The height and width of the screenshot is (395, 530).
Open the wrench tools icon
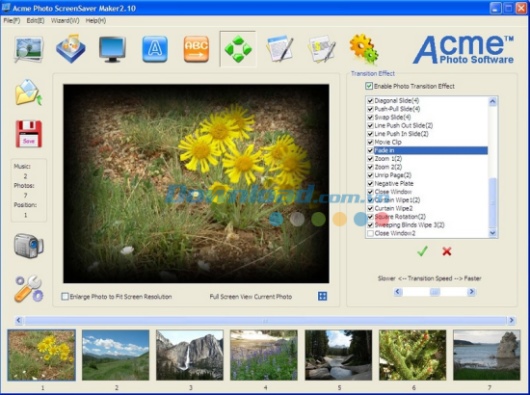click(x=28, y=289)
